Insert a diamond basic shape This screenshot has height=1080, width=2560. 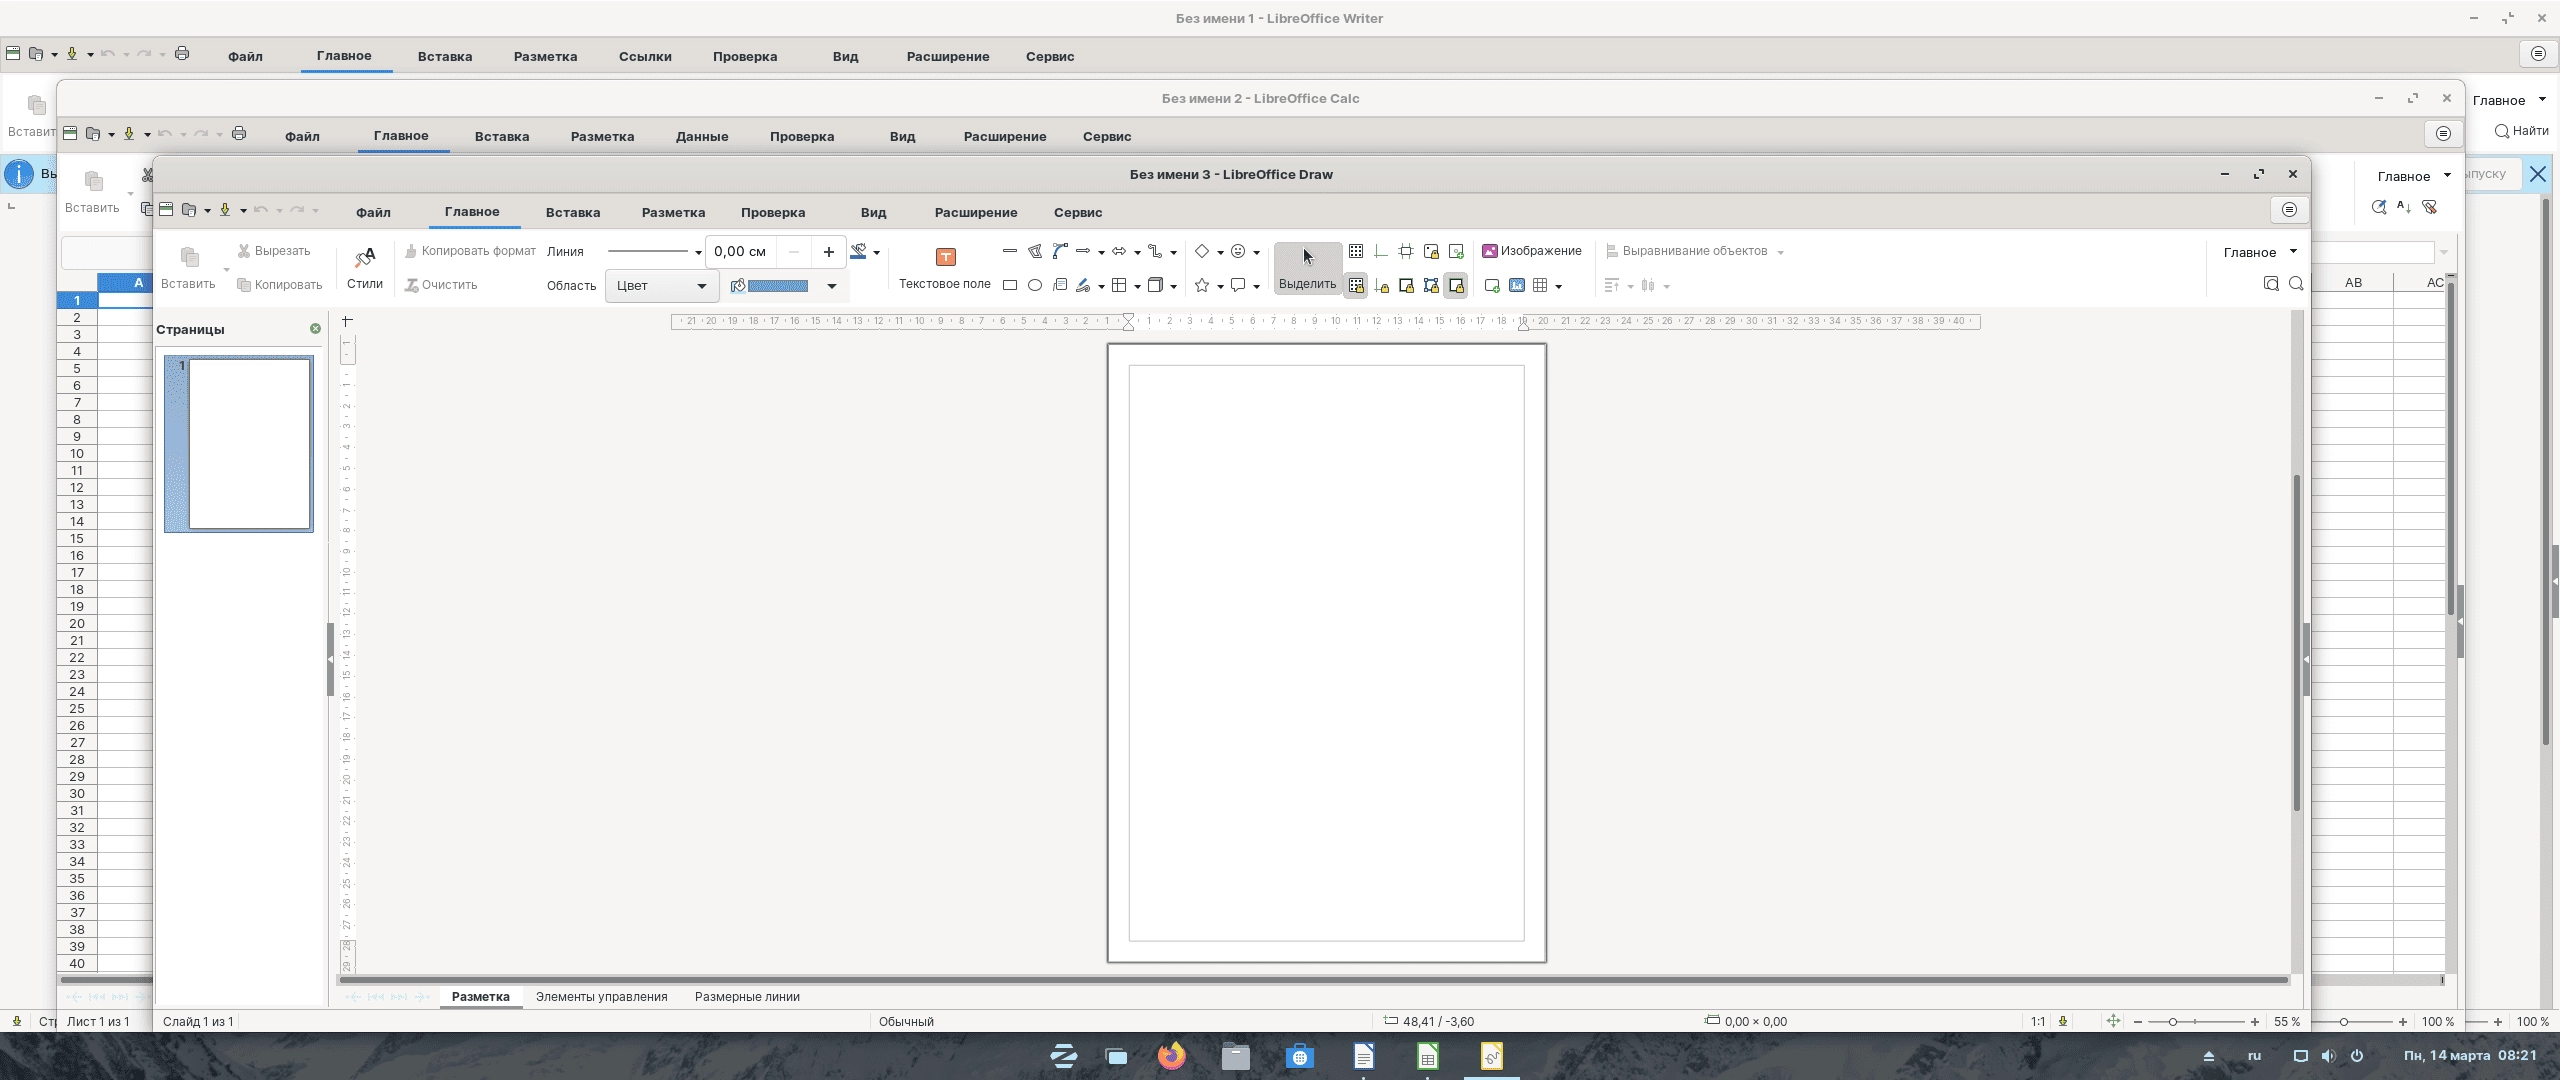1202,251
